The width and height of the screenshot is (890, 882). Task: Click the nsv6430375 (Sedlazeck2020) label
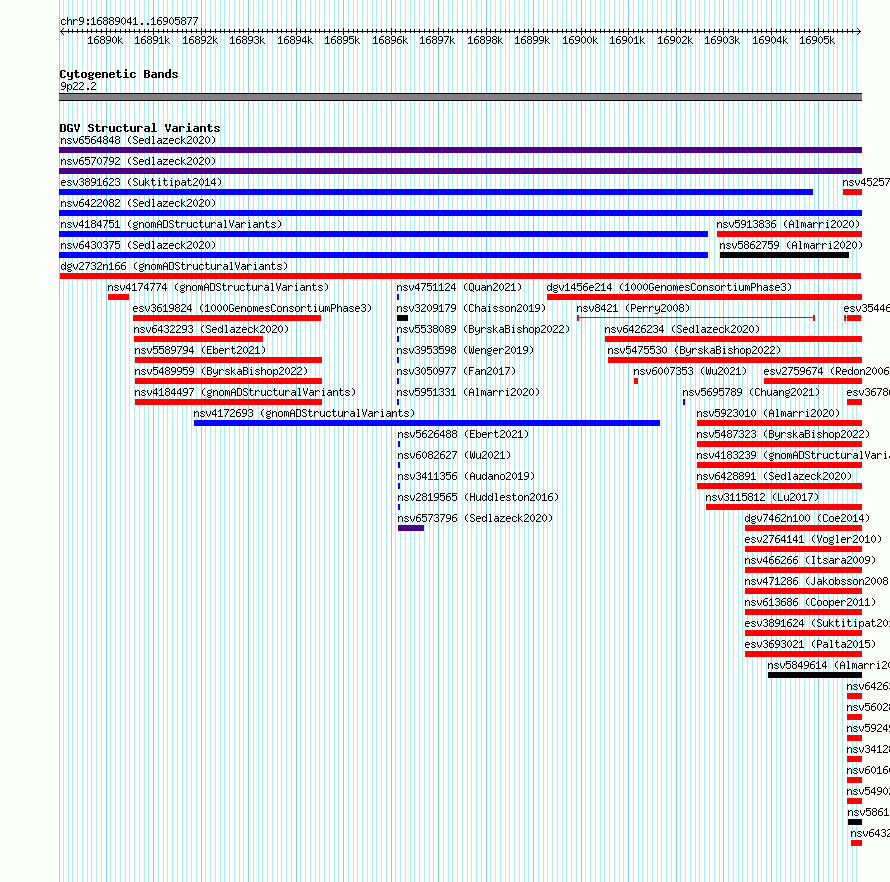(x=138, y=245)
